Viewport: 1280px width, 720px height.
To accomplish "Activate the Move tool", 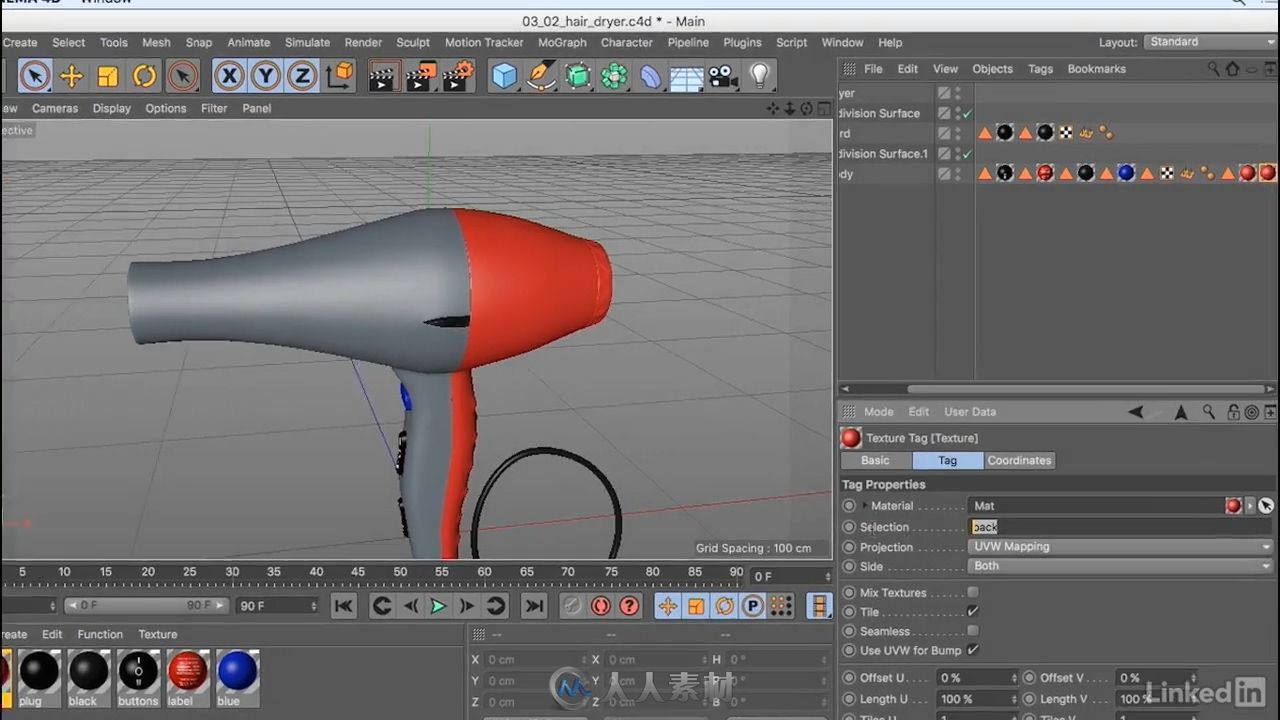I will point(71,75).
